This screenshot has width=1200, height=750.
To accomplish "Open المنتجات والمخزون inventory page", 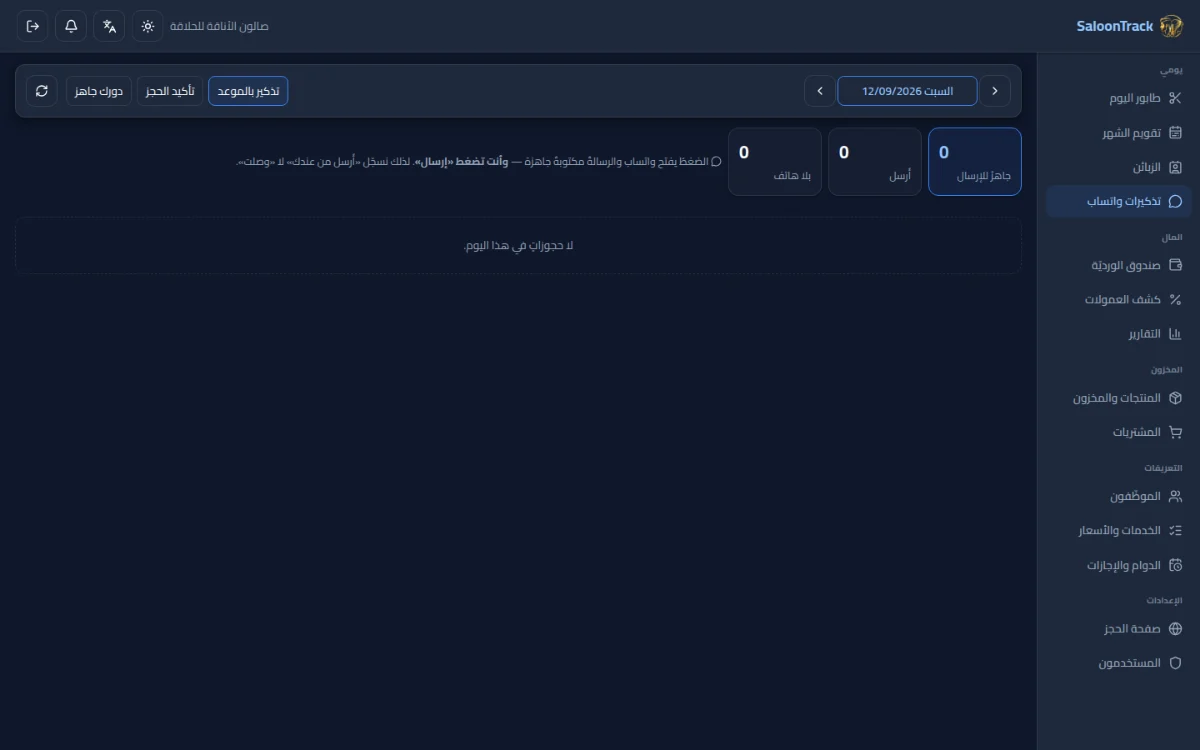I will [x=1119, y=398].
